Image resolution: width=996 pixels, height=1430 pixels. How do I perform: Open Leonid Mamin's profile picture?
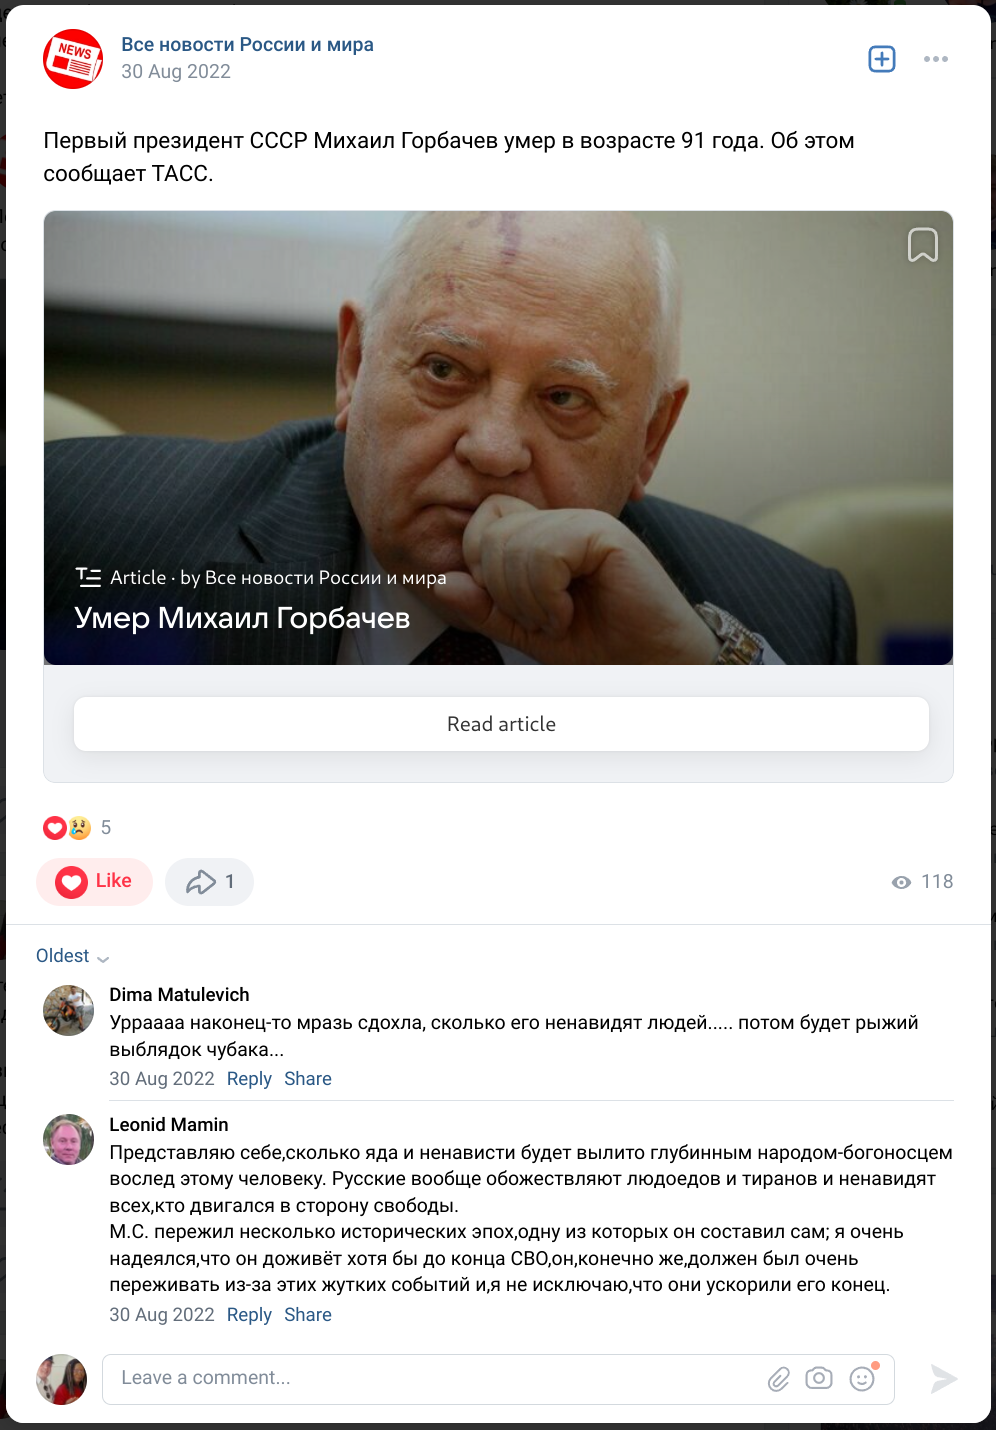(x=68, y=1139)
